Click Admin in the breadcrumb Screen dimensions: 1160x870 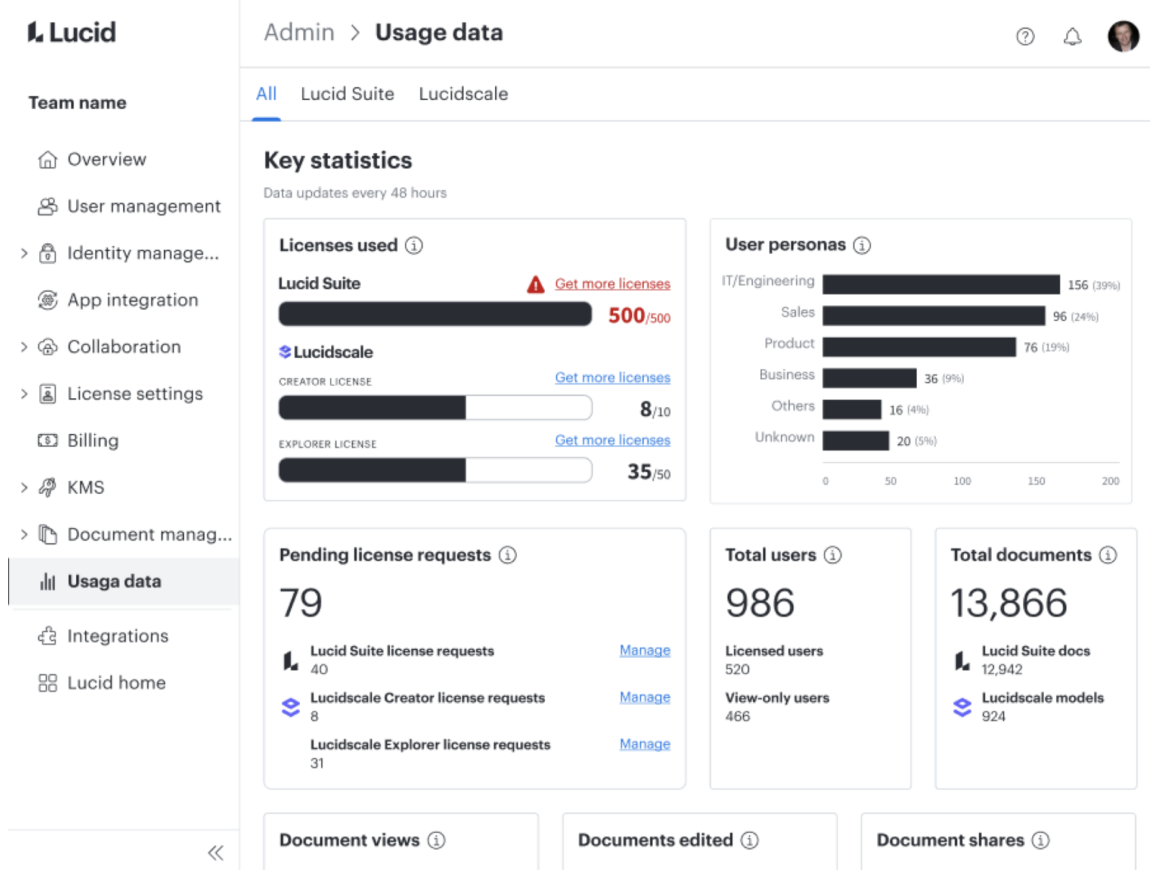299,33
